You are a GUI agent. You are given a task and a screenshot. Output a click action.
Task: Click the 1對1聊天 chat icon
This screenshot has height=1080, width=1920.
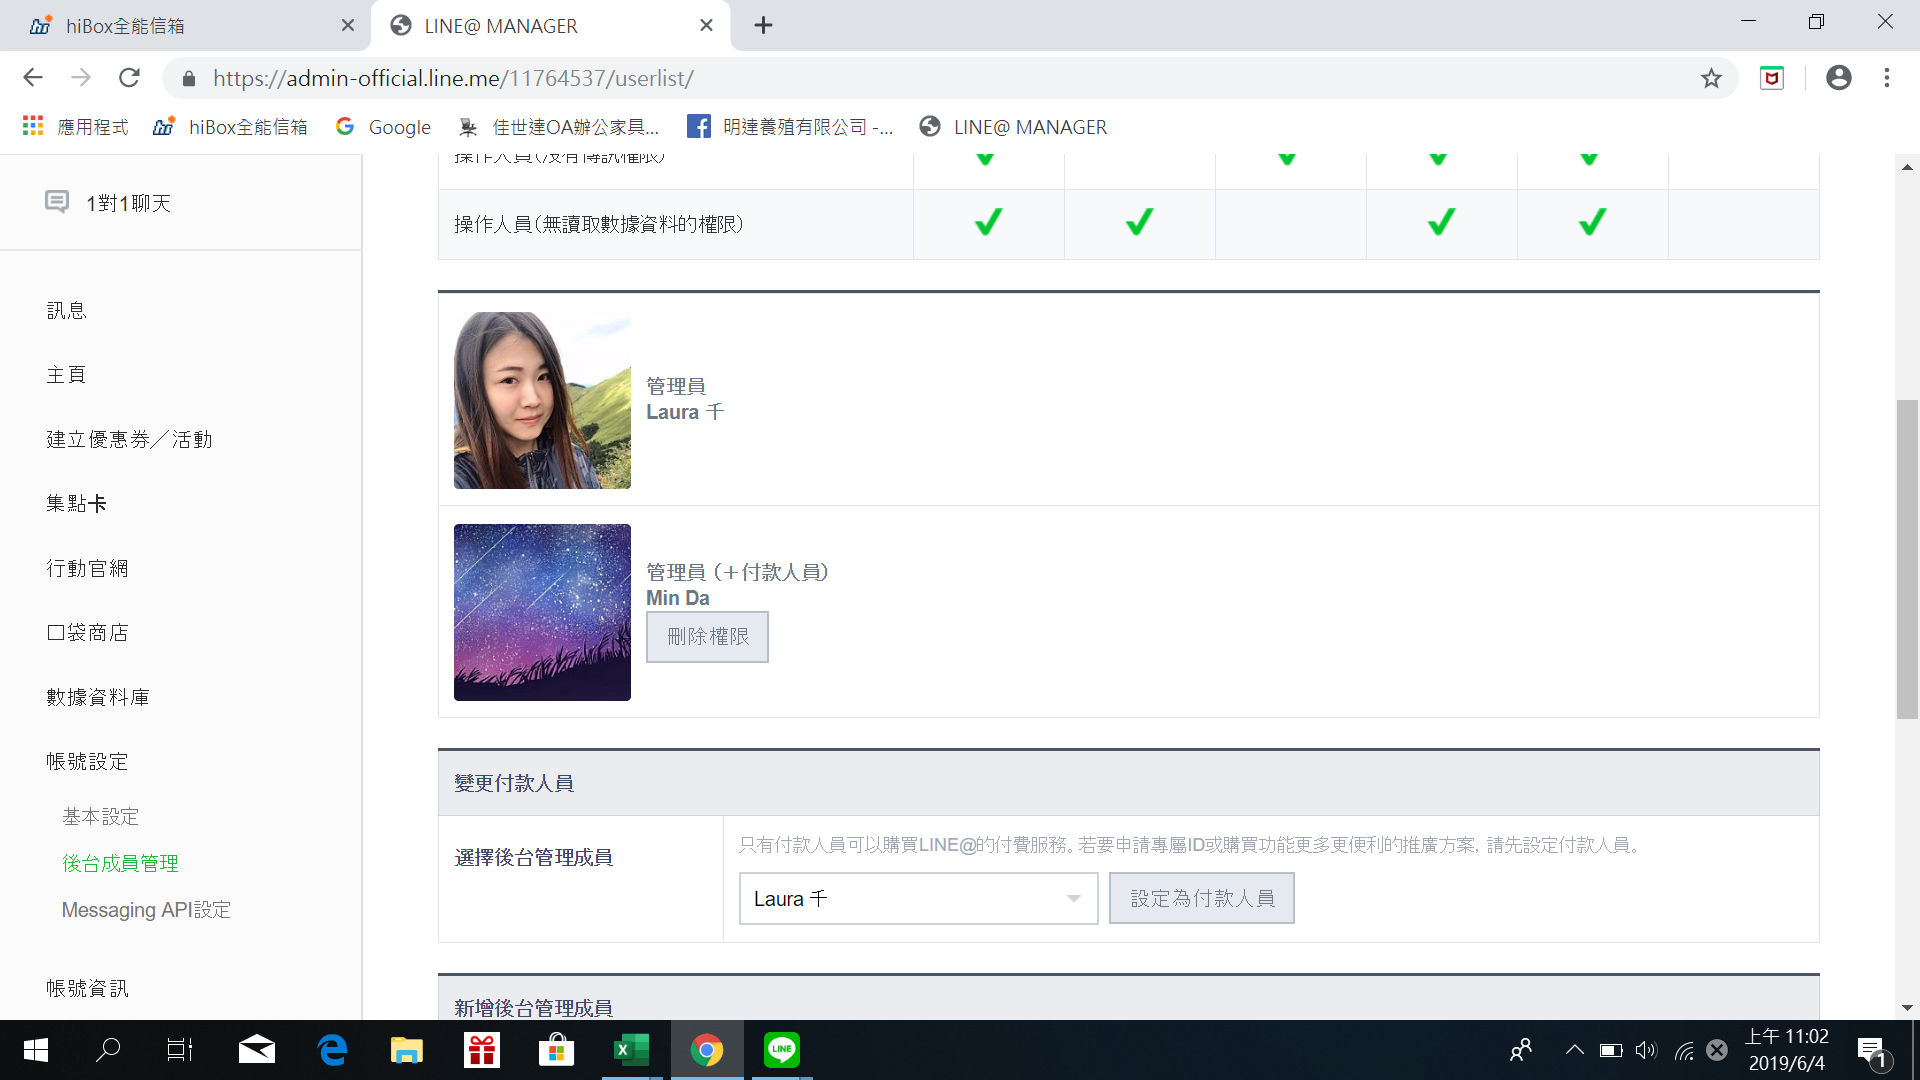57,202
